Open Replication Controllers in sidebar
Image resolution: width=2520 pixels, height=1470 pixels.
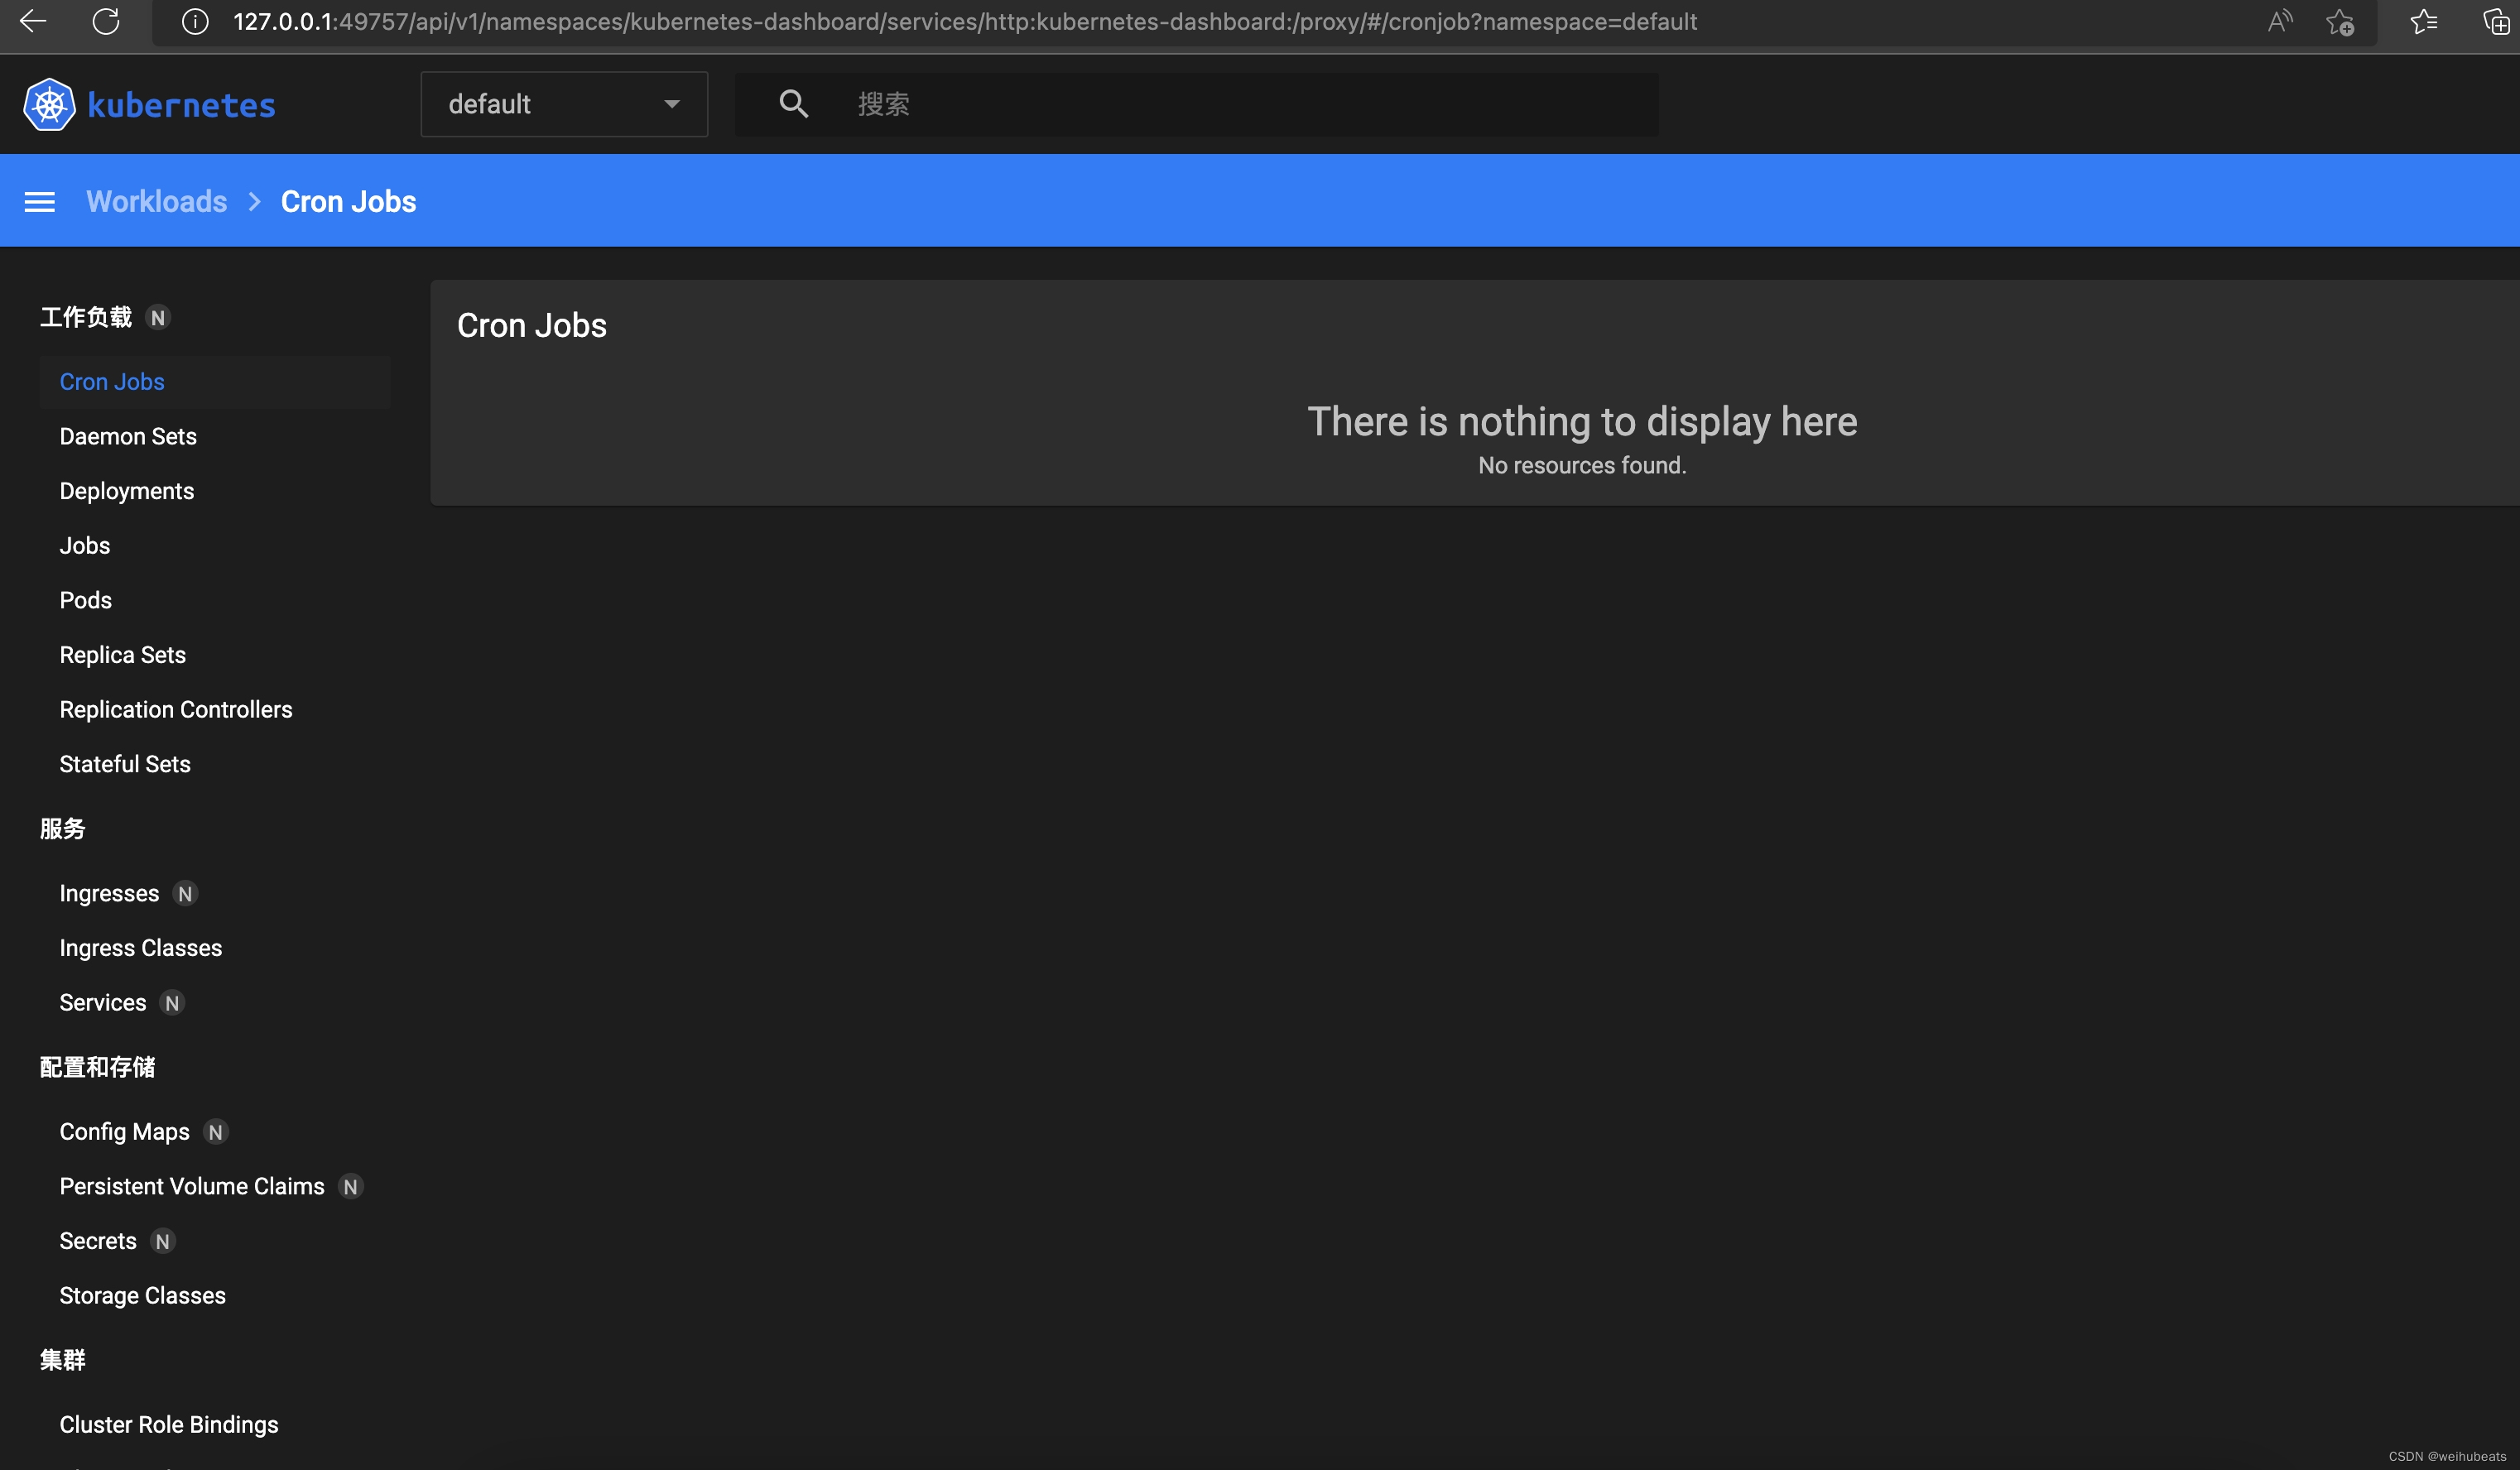click(176, 709)
